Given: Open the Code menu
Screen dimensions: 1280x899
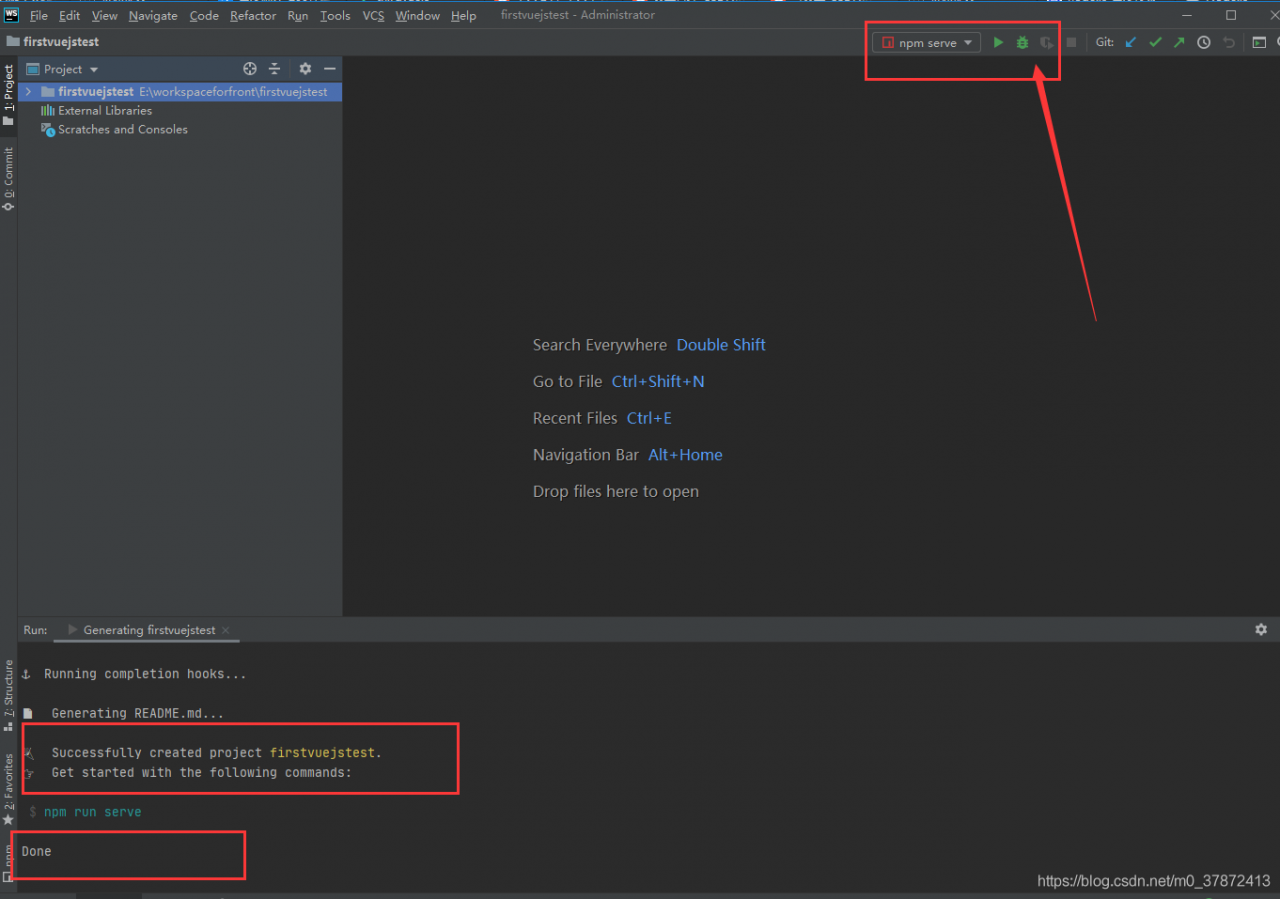Looking at the screenshot, I should pos(204,16).
